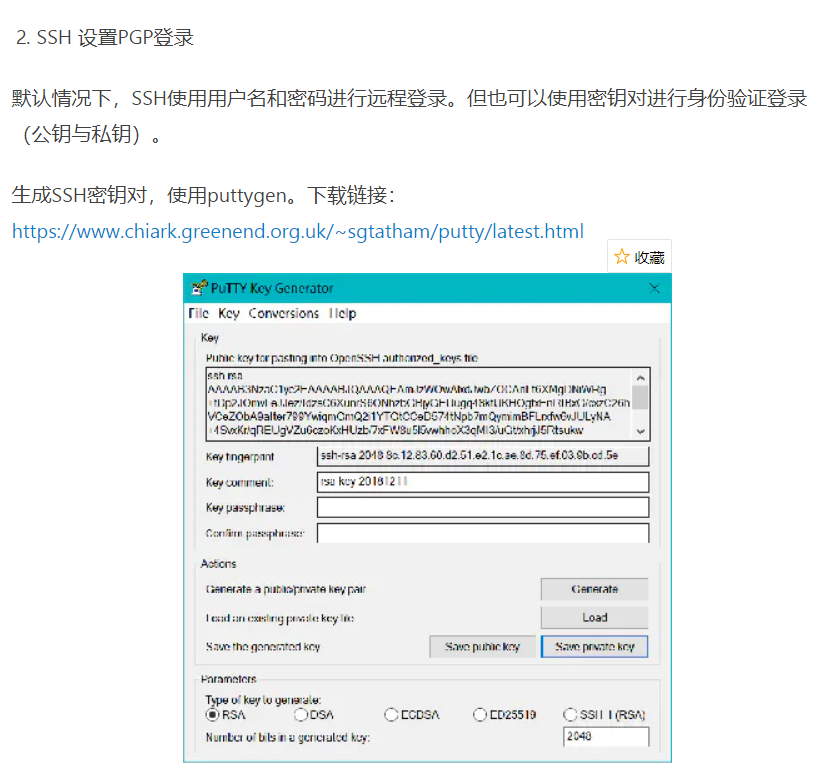Open the Conversions menu
This screenshot has height=776, width=817.
click(283, 313)
